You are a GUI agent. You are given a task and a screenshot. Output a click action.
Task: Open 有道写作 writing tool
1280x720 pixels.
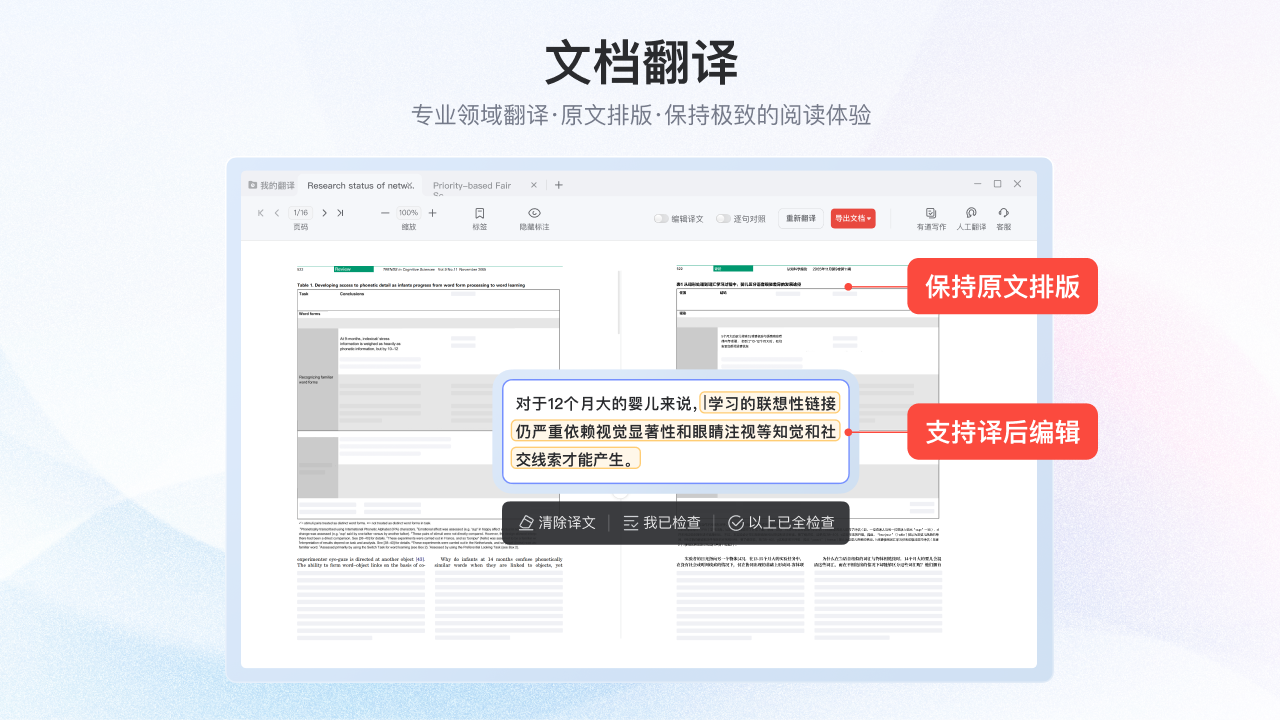[x=931, y=214]
